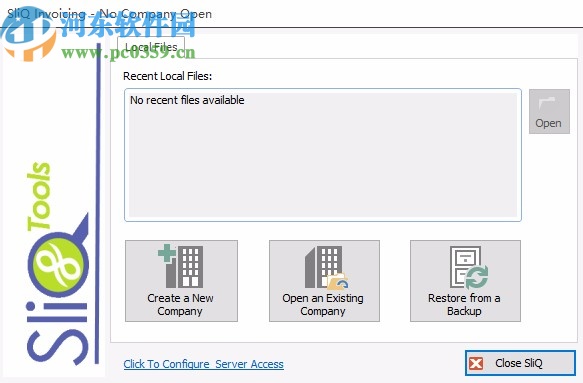Click the SliQ Tools logo
Image resolution: width=583 pixels, height=383 pixels.
click(58, 264)
